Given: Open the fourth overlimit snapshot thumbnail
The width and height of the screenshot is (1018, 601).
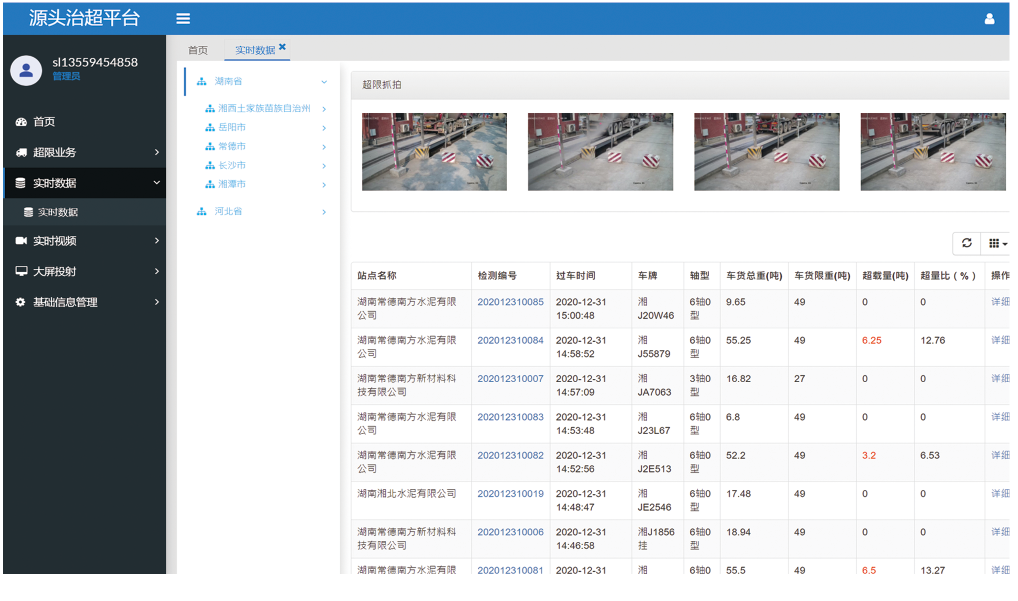Looking at the screenshot, I should [933, 152].
